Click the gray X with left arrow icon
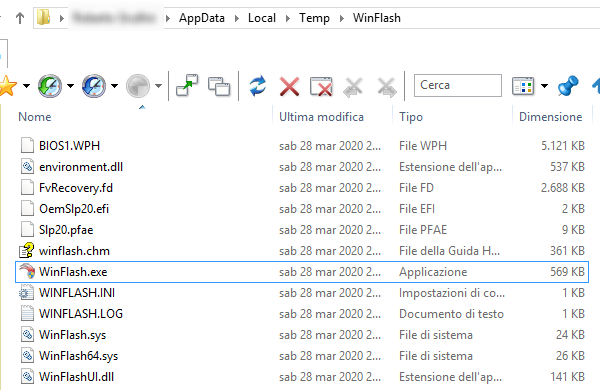 pyautogui.click(x=353, y=86)
